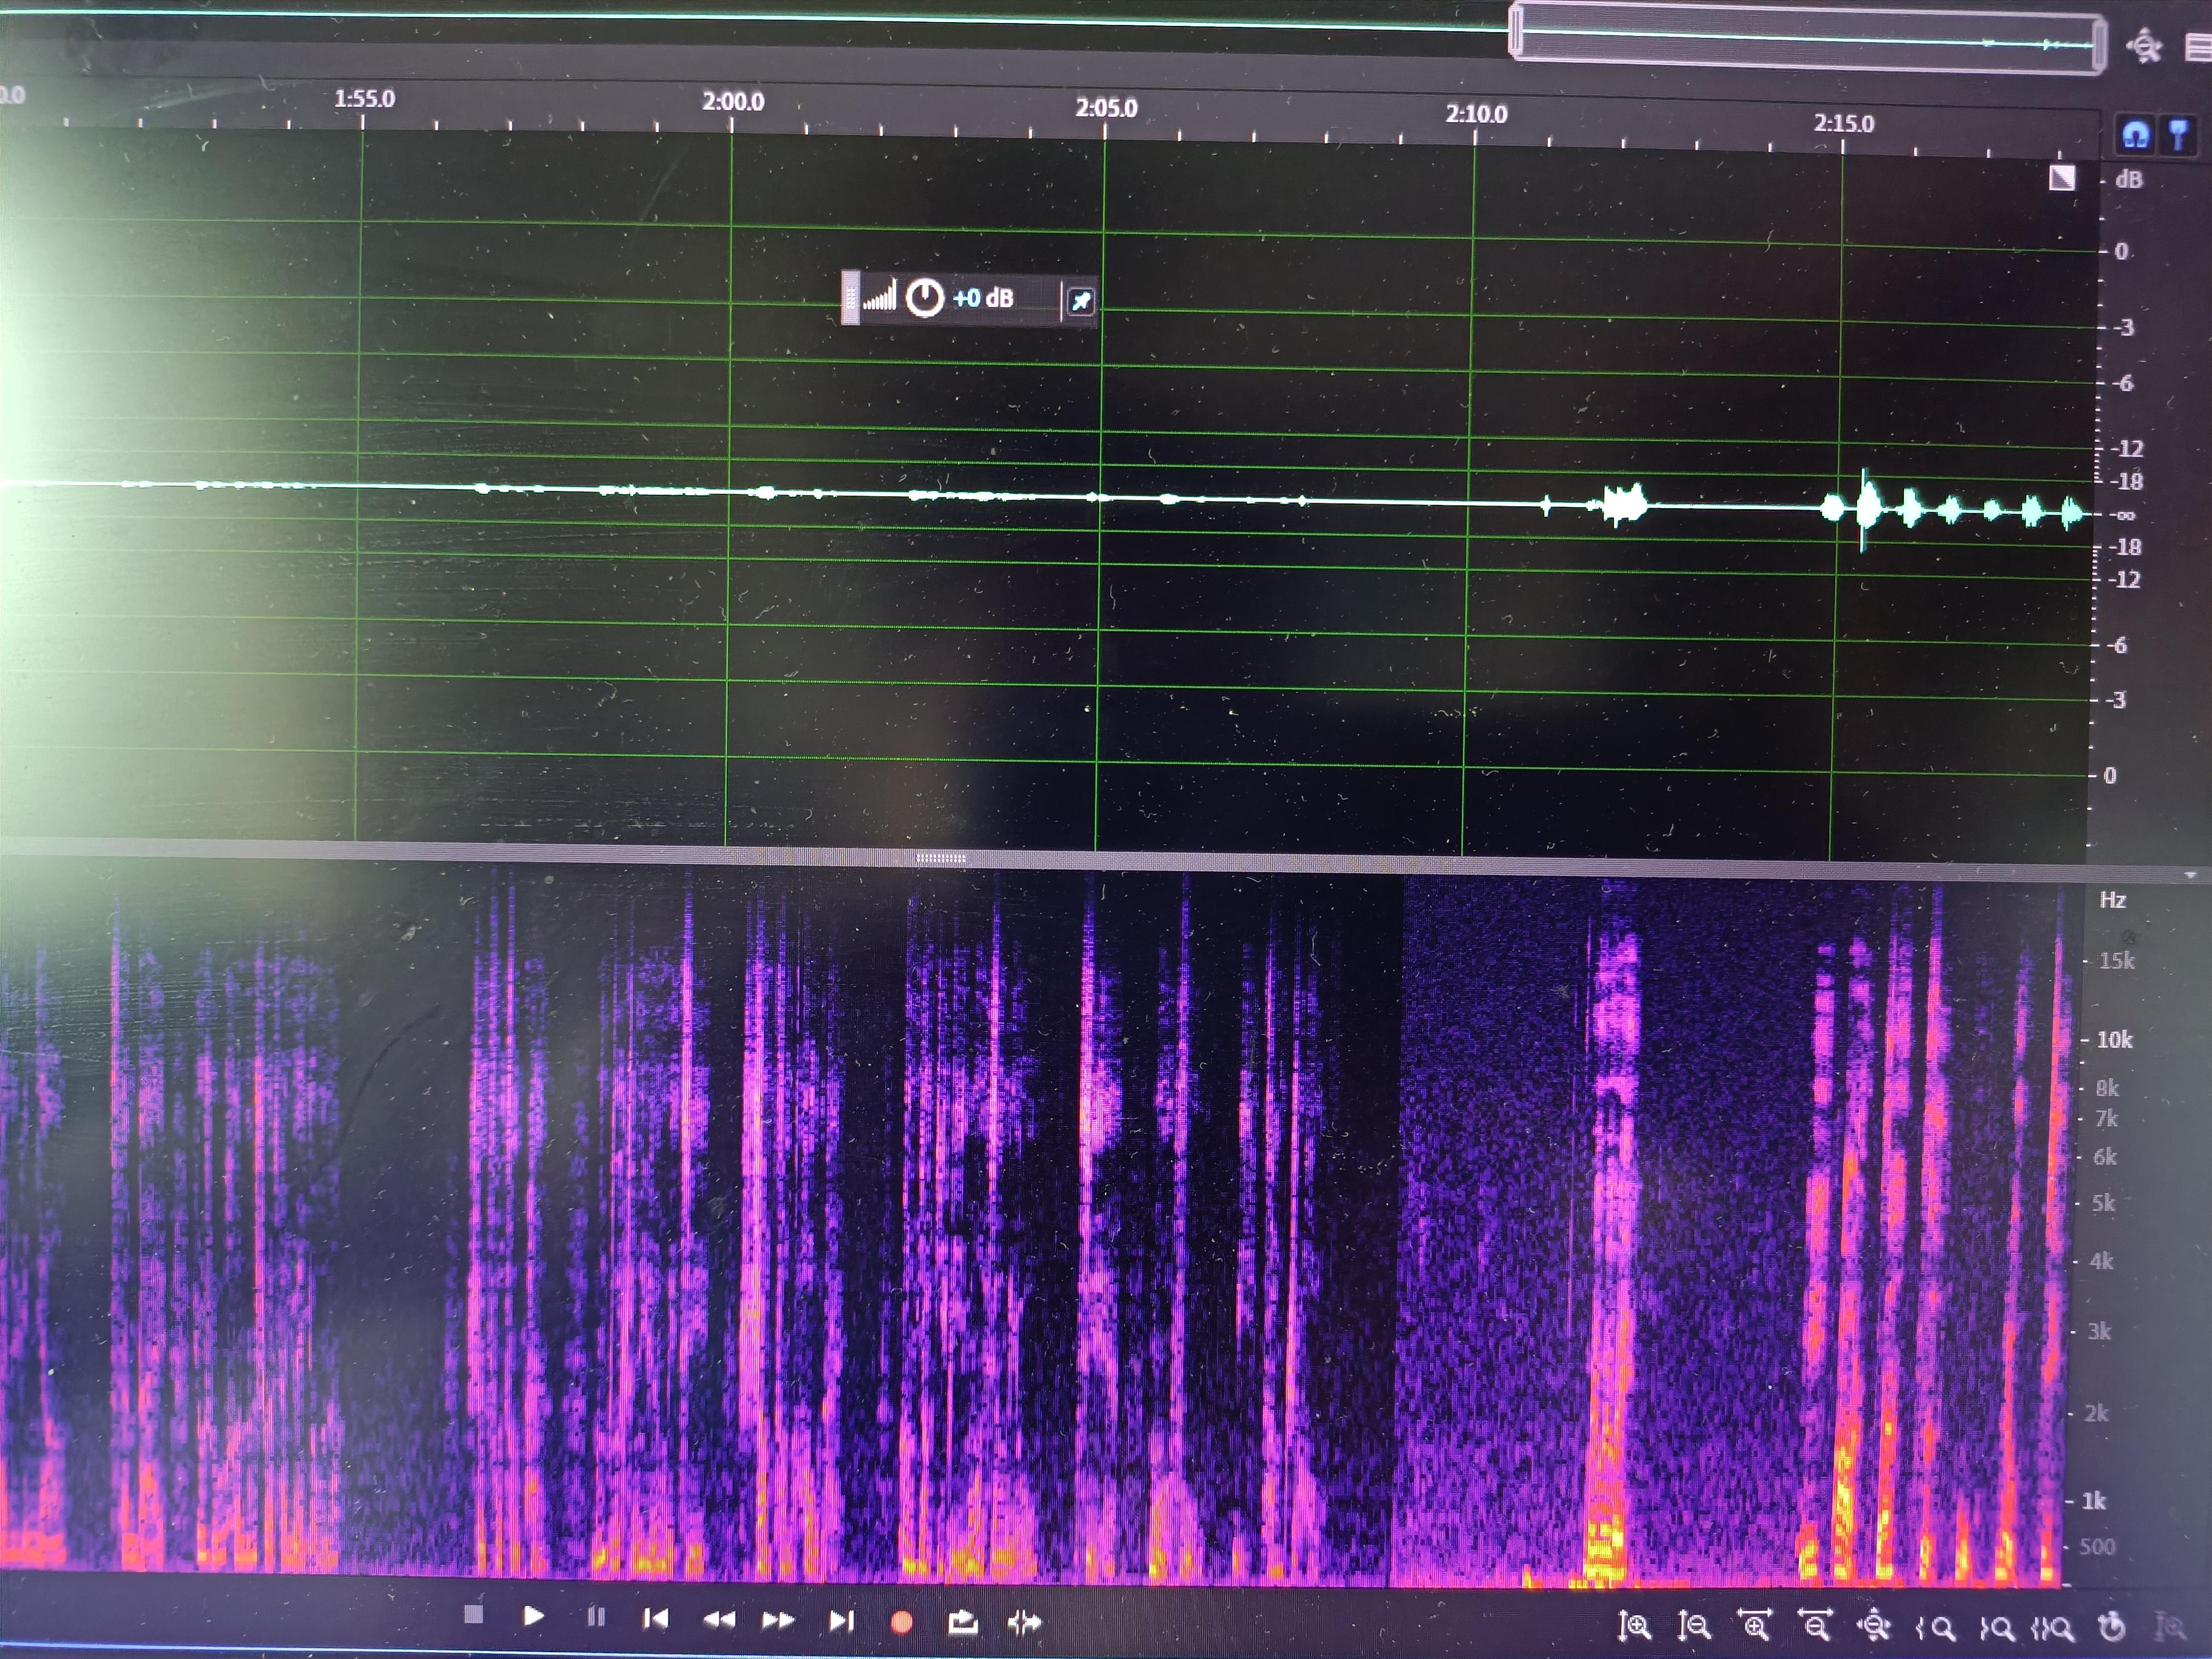The image size is (2212, 1659).
Task: Pin the volume HUD overlay
Action: (1081, 301)
